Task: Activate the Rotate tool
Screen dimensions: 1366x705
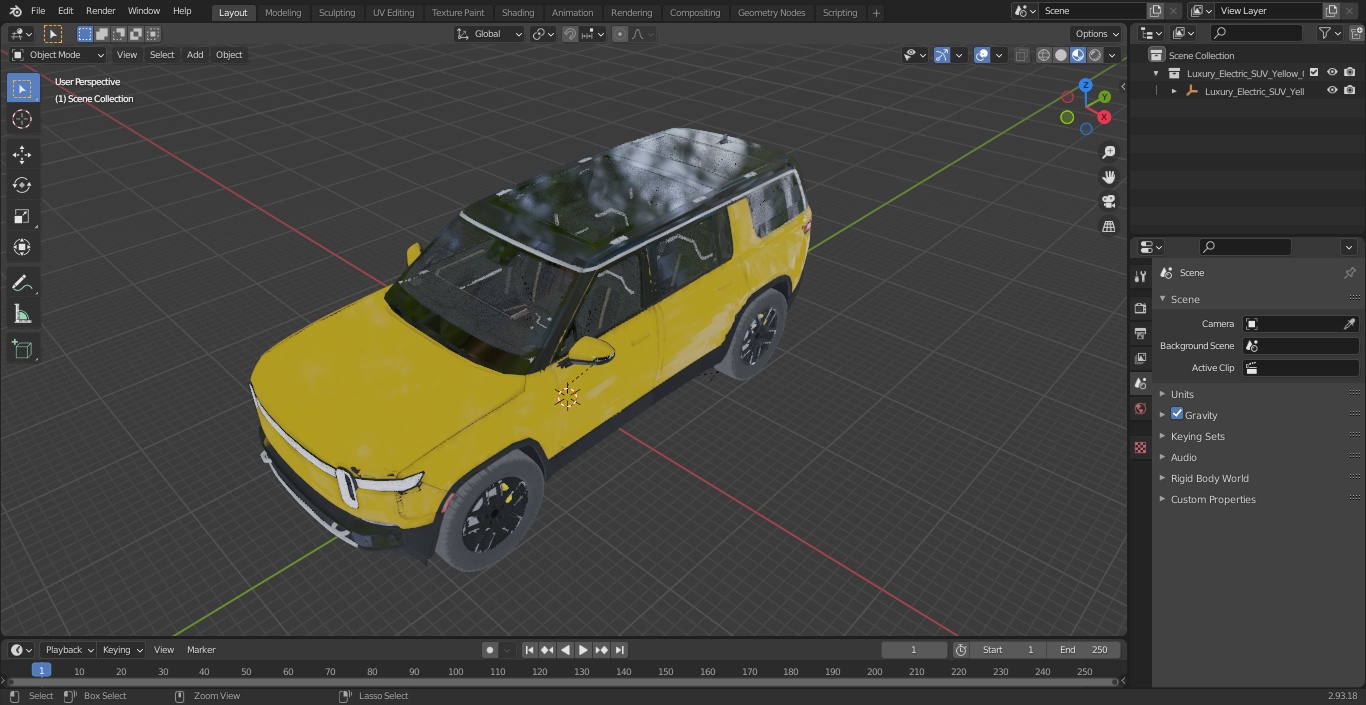Action: [x=22, y=185]
